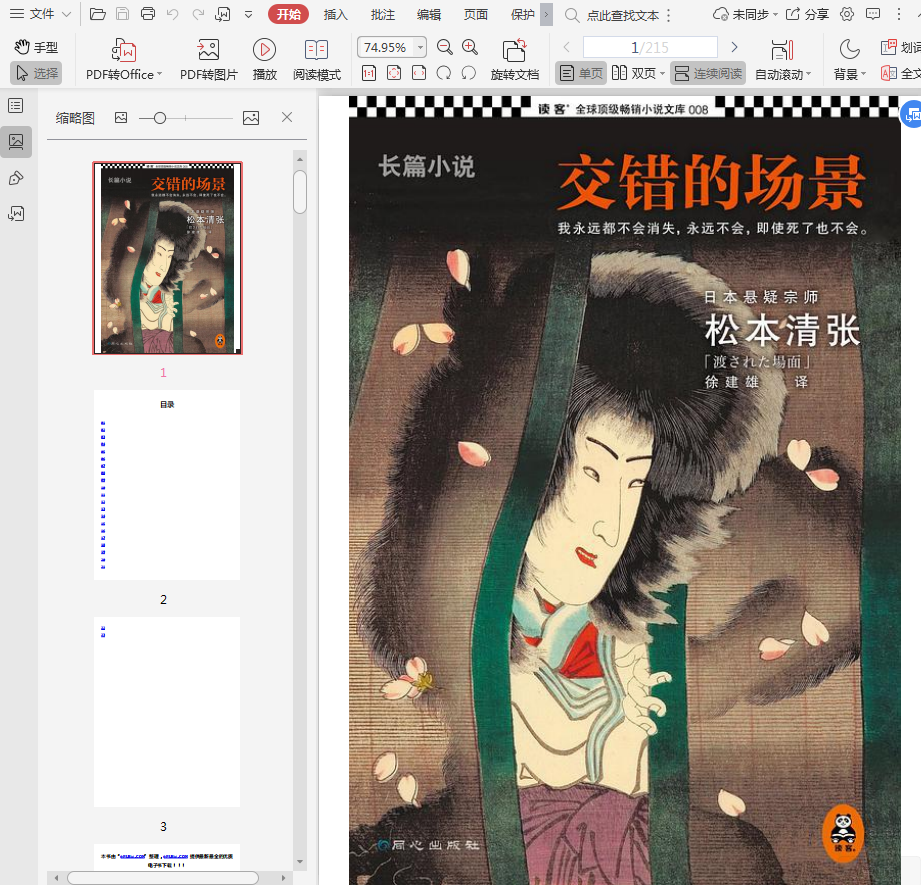Click the rotate counterclockwise icon
The width and height of the screenshot is (921, 885).
(x=469, y=73)
